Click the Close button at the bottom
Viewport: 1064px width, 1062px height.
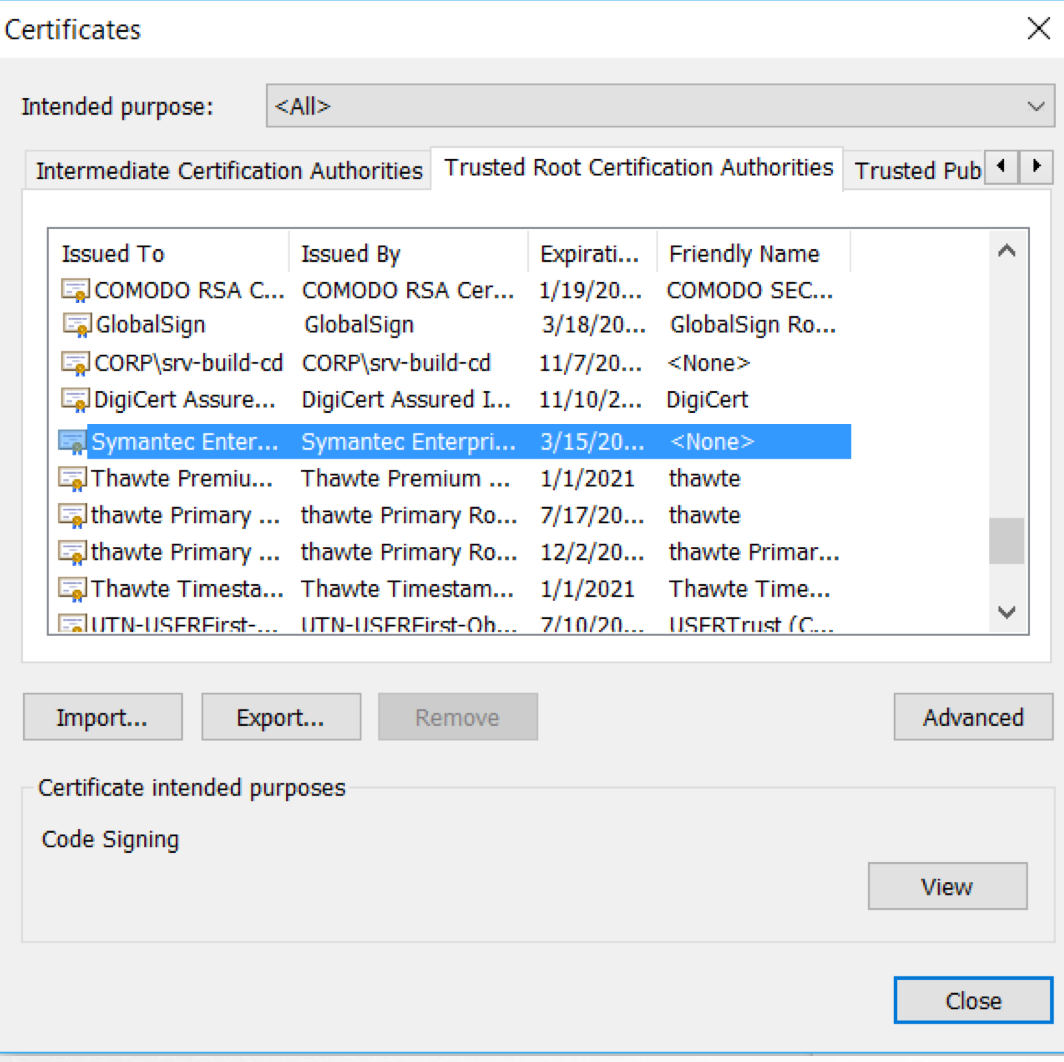click(x=973, y=1000)
